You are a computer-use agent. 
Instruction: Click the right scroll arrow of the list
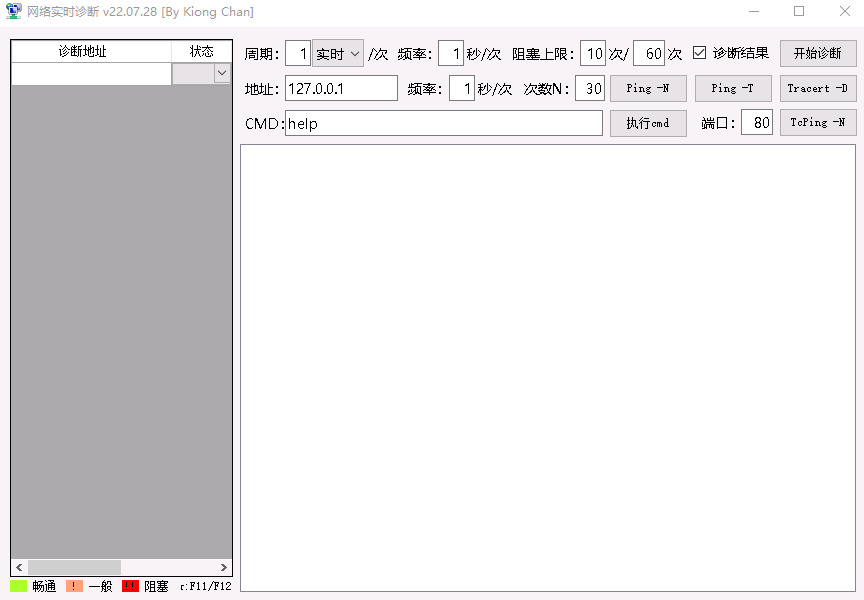(223, 567)
